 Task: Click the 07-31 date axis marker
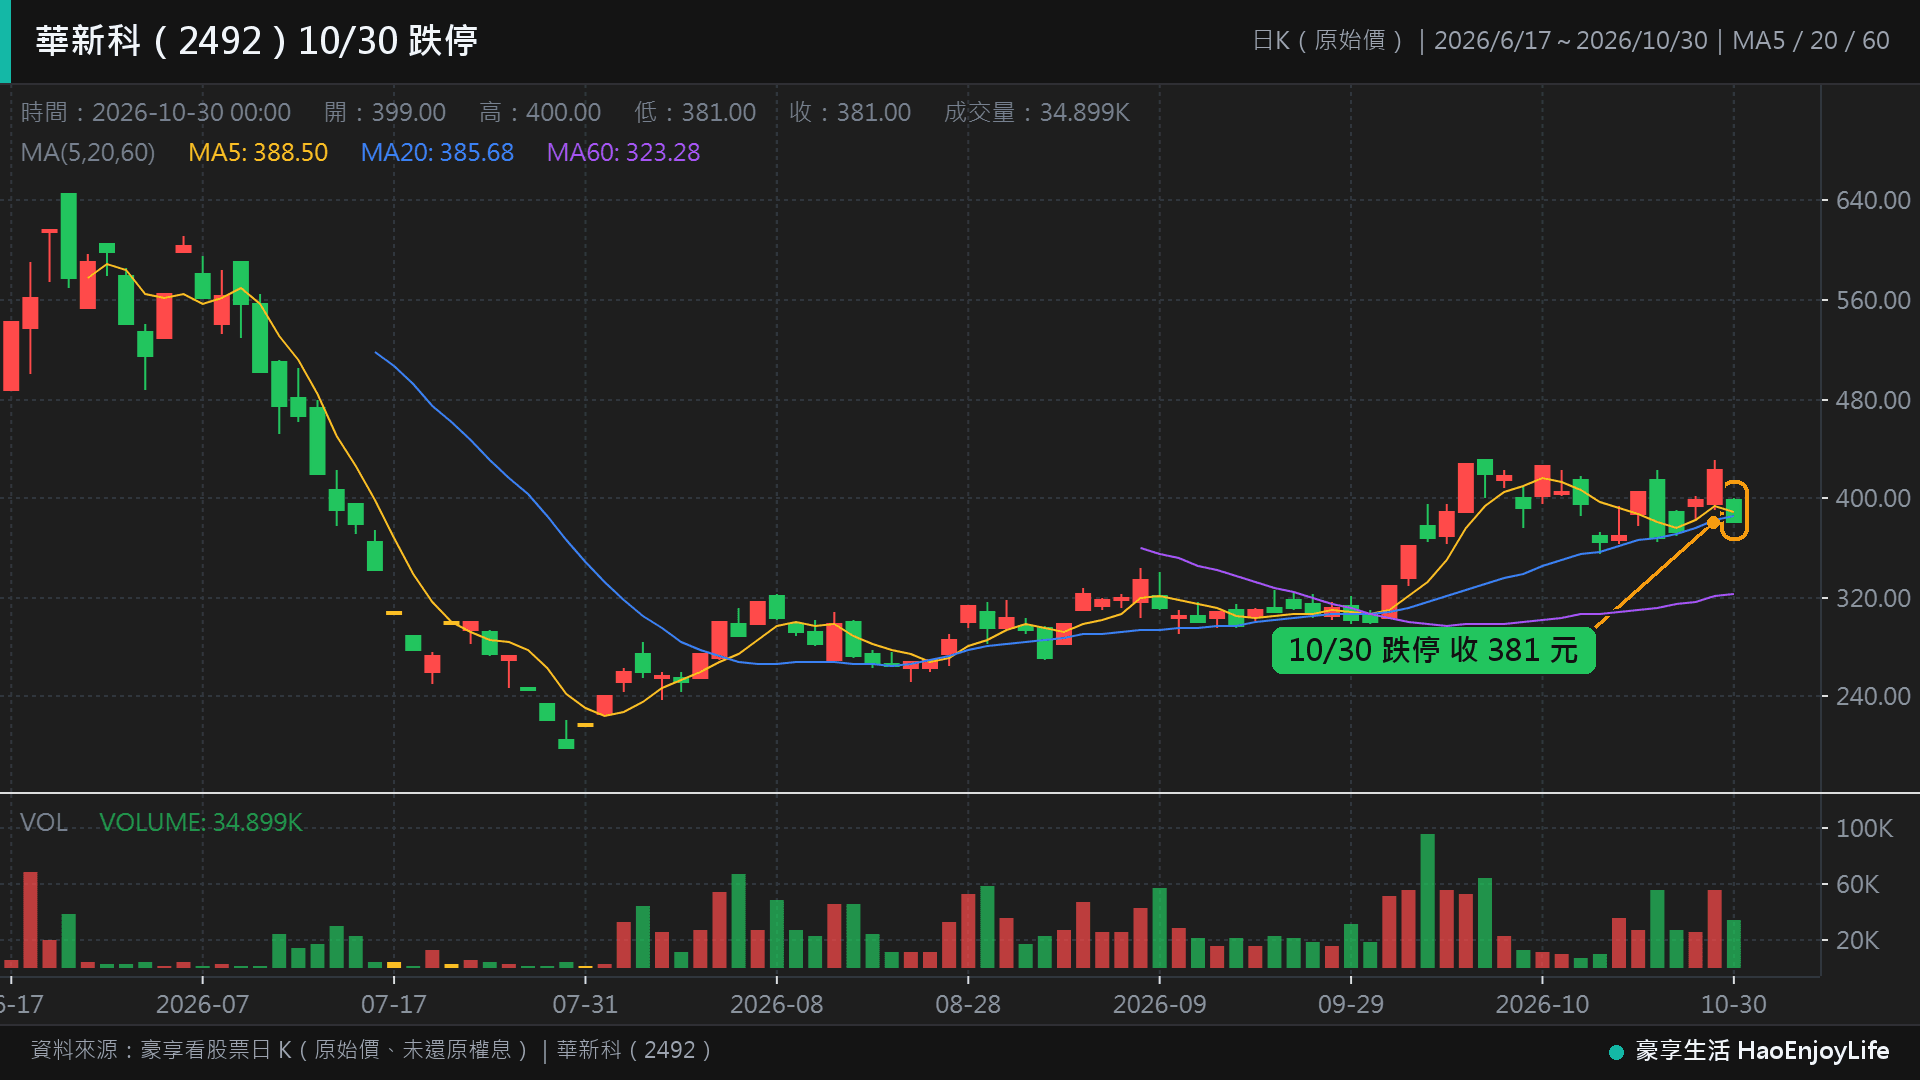tap(585, 1004)
